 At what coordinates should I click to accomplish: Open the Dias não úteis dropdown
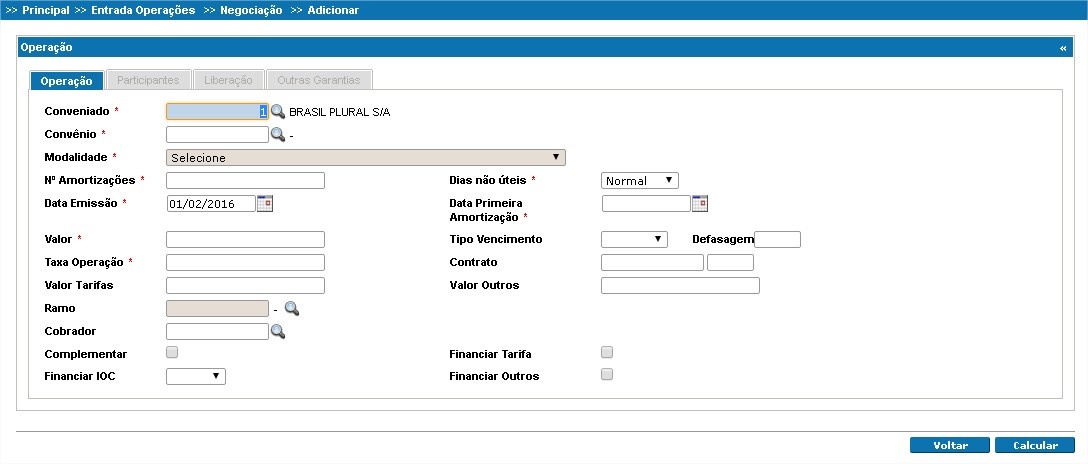pyautogui.click(x=640, y=181)
